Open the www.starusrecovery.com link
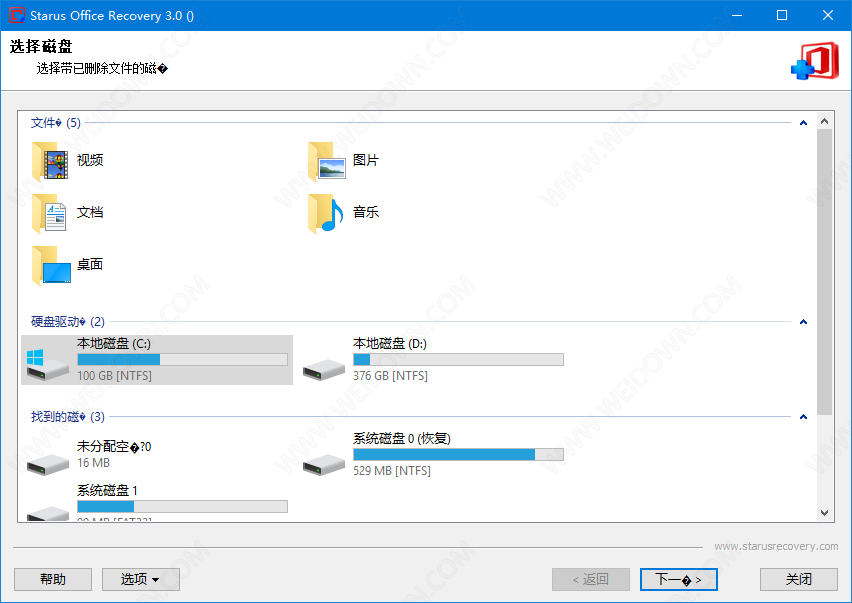 776,547
